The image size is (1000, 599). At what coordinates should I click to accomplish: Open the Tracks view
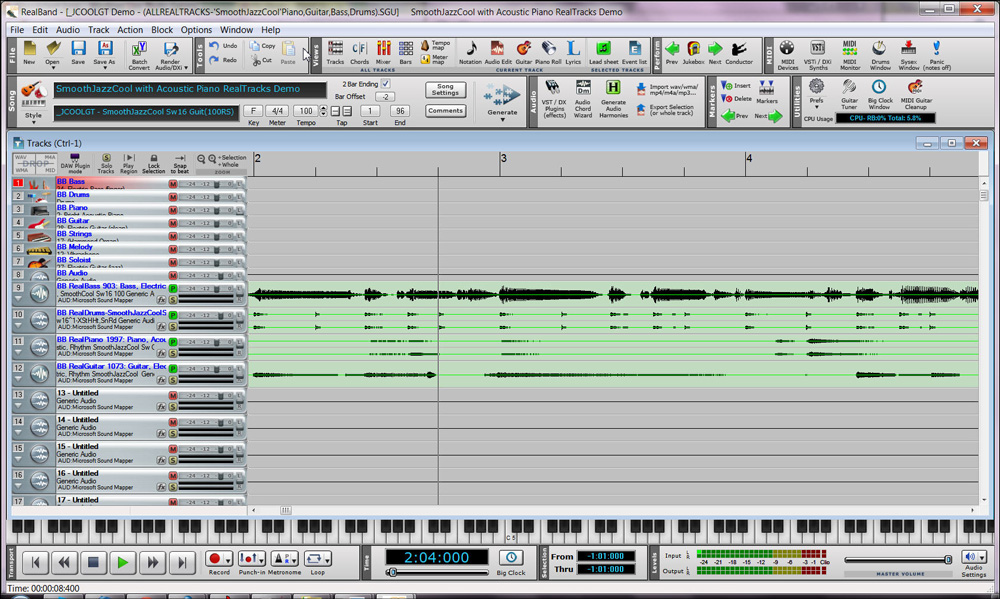pyautogui.click(x=335, y=52)
